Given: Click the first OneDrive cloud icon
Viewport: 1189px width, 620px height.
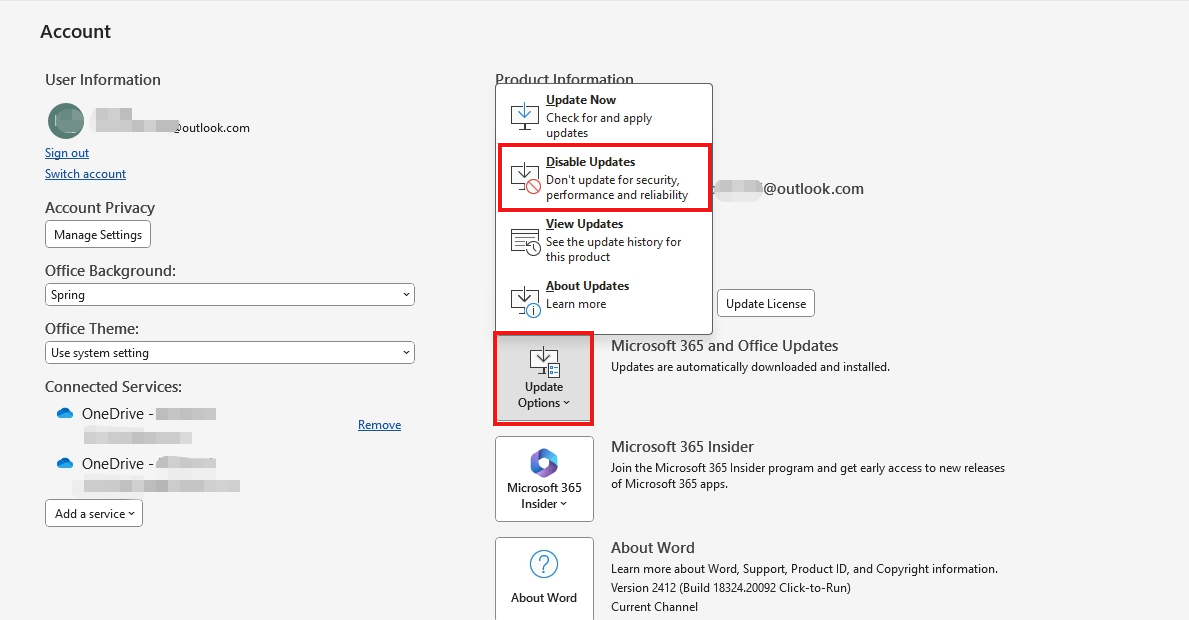Looking at the screenshot, I should pos(65,413).
